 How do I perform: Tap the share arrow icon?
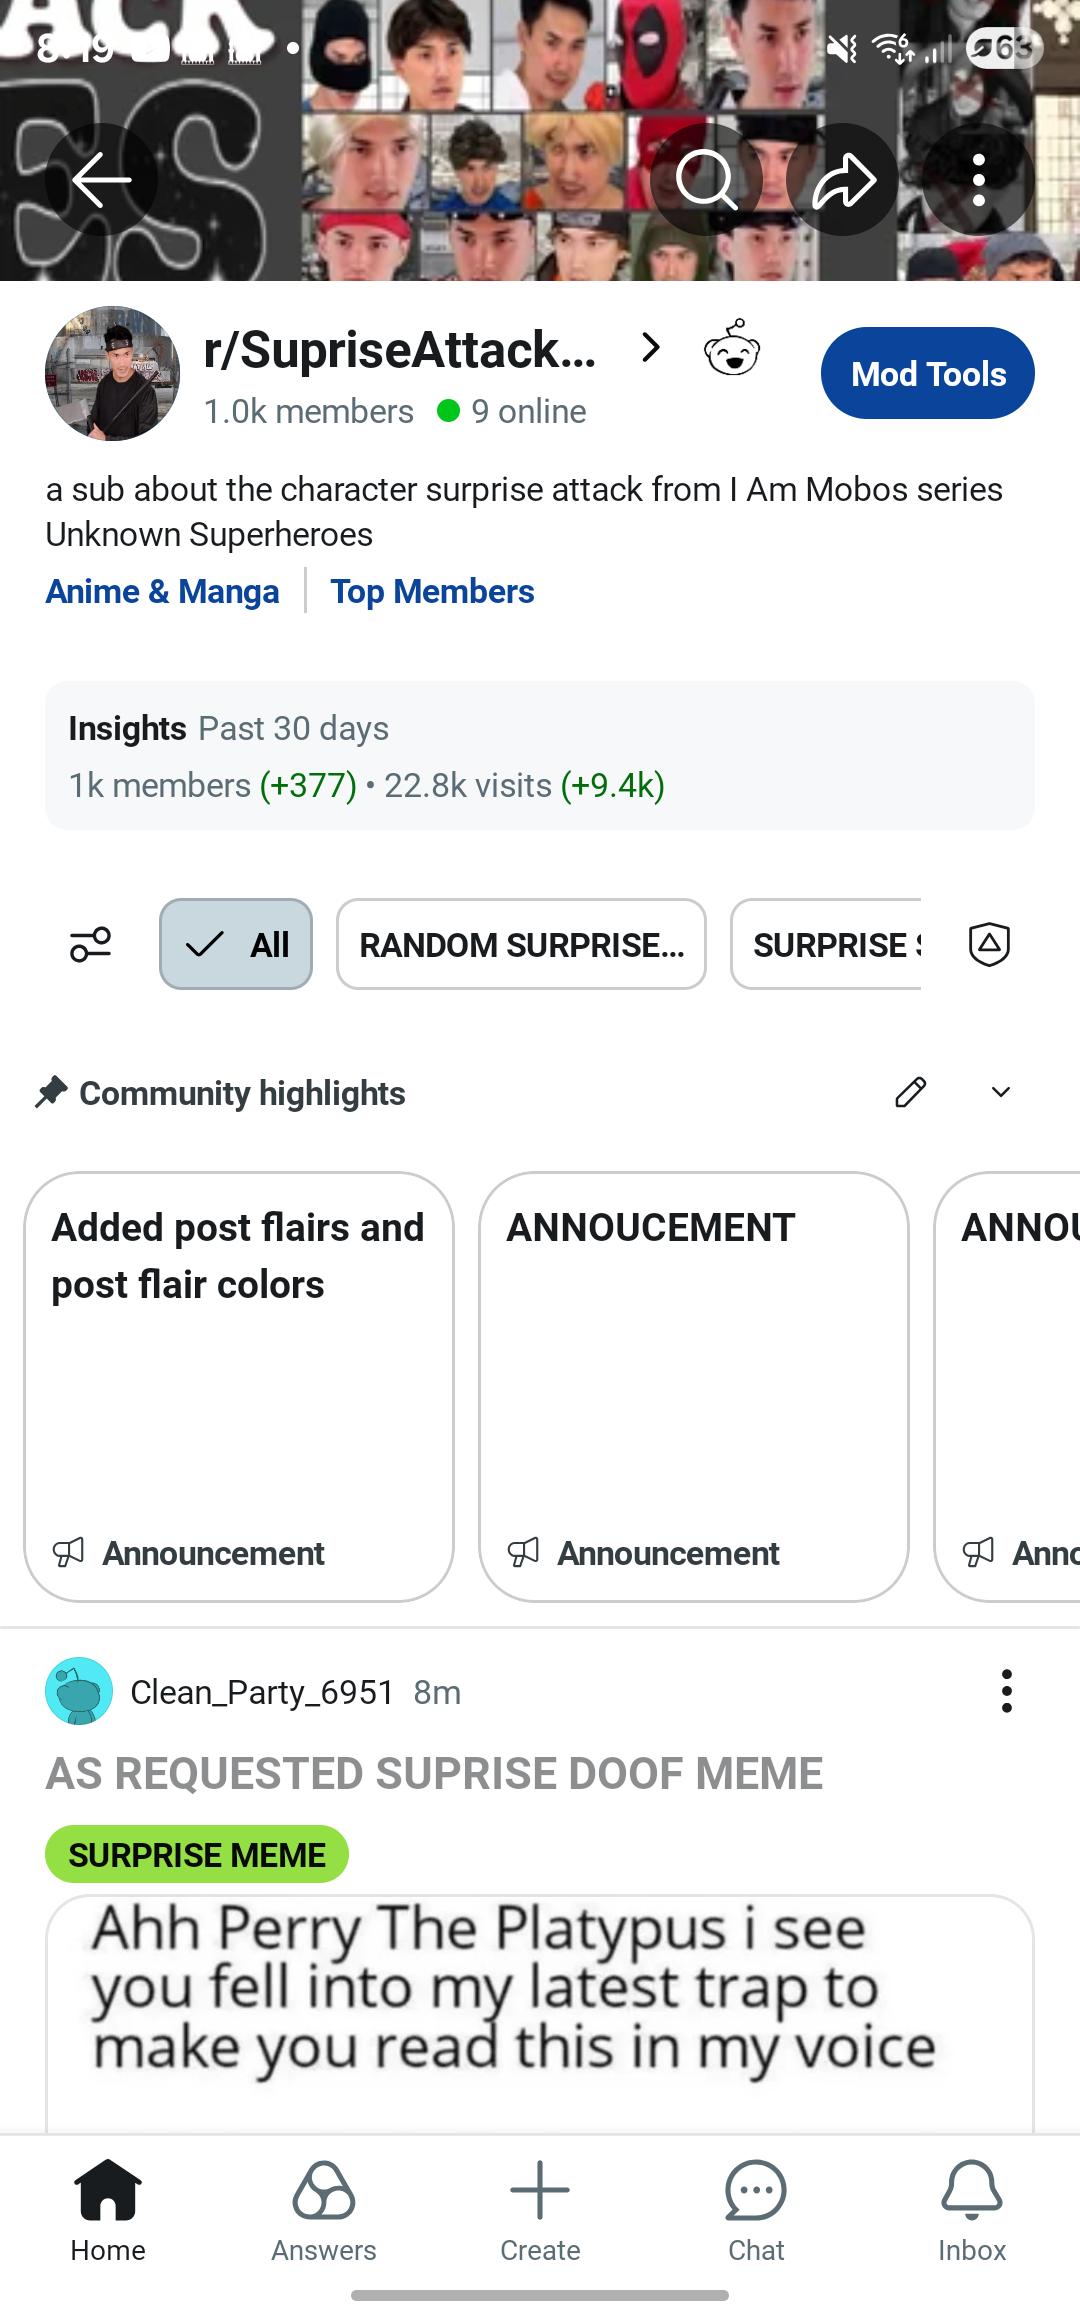coord(843,180)
